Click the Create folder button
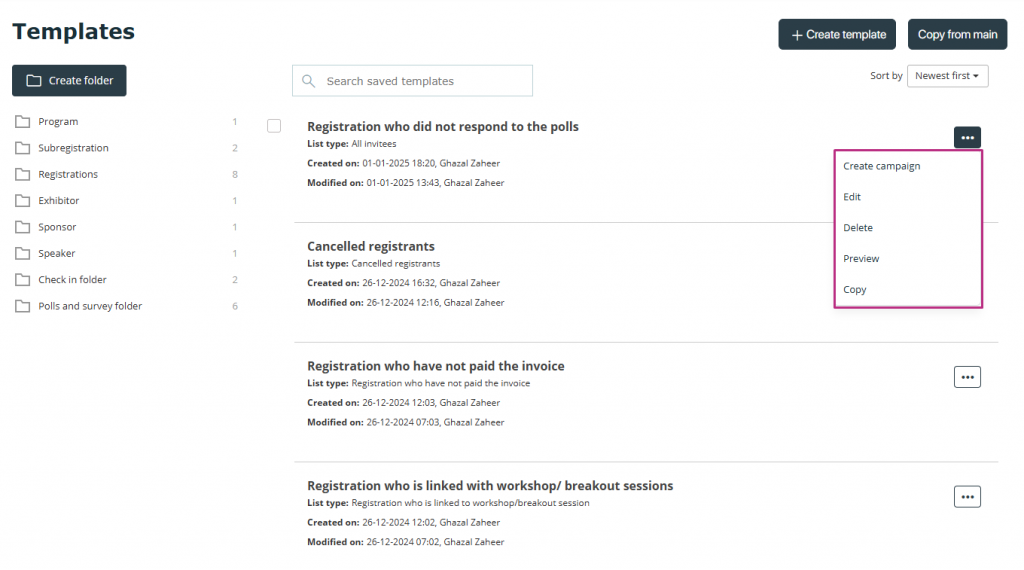Viewport: 1024px width, 570px height. pos(69,80)
